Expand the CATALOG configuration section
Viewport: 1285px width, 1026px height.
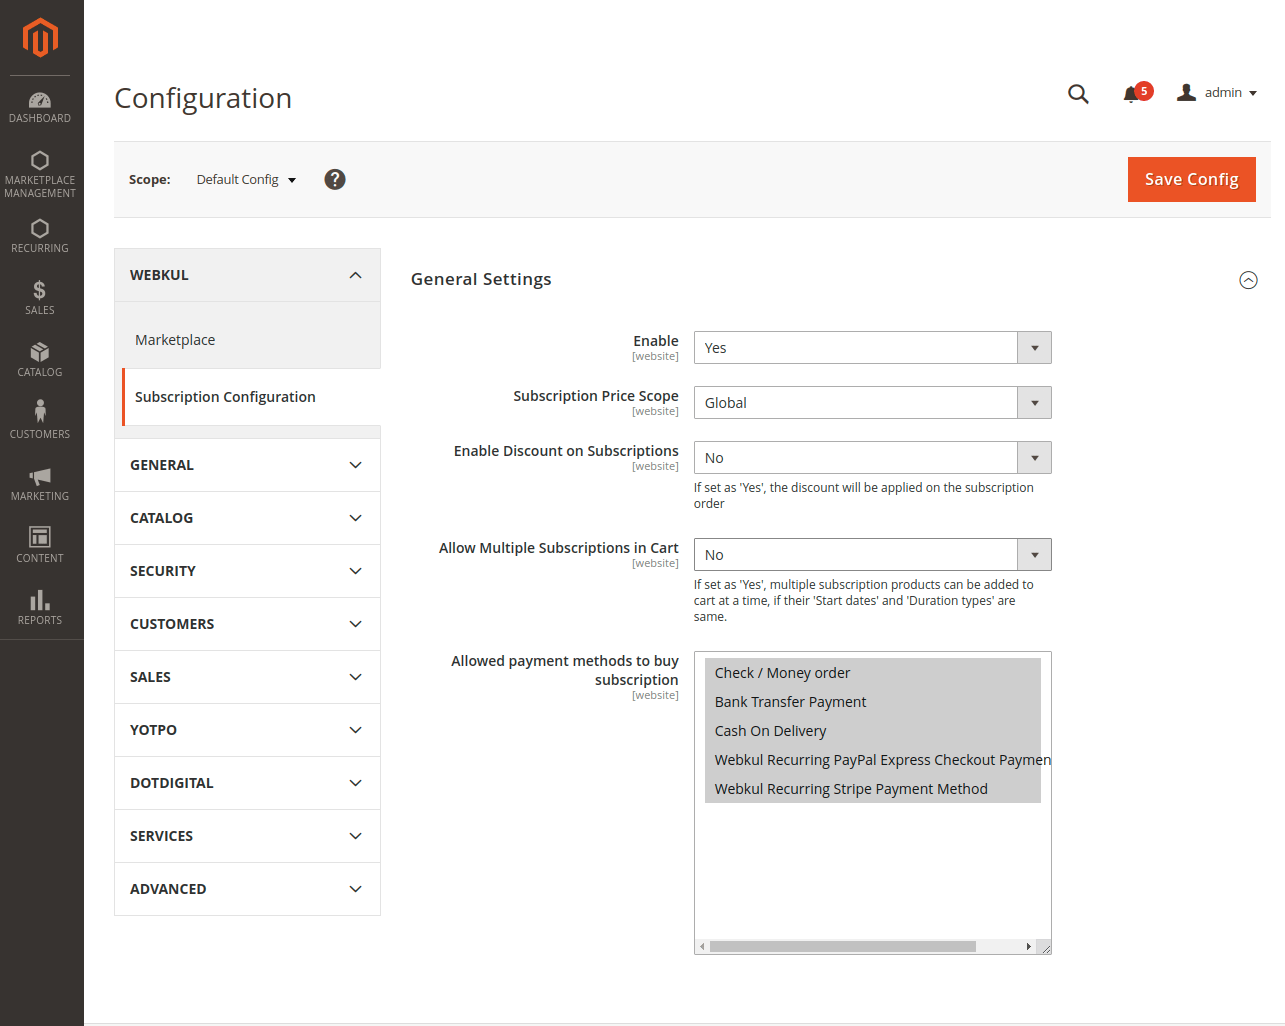coord(248,518)
